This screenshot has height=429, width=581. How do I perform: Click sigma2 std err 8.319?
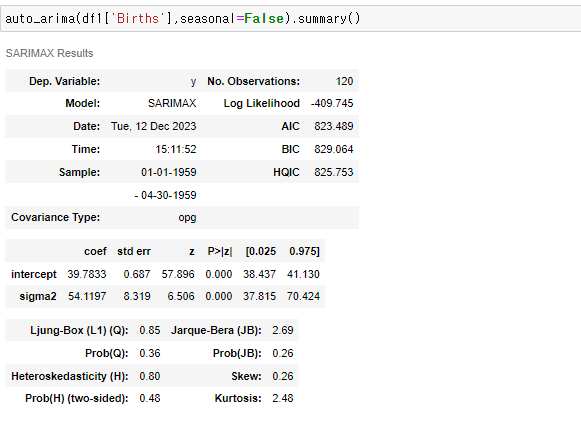point(137,296)
